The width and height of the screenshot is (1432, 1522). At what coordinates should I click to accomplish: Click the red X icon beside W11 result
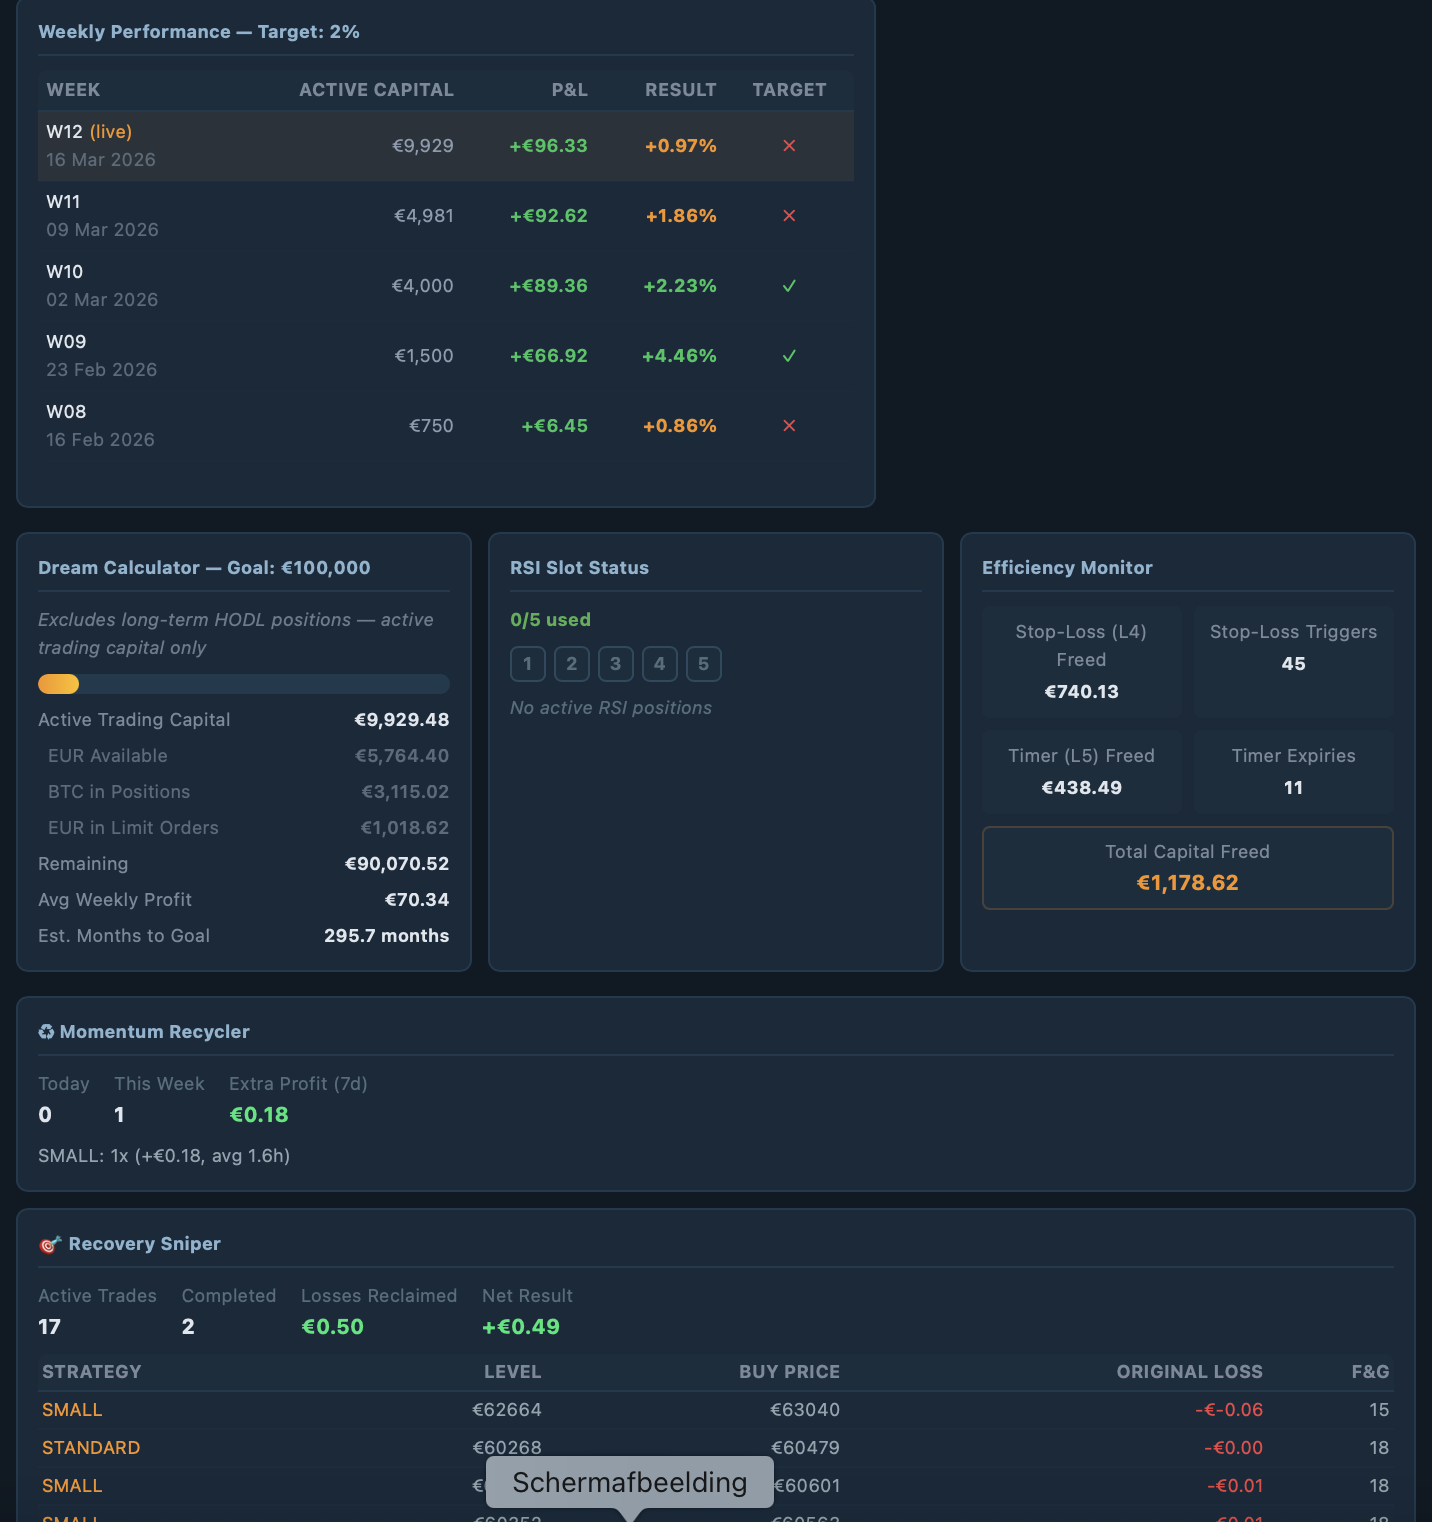coord(789,216)
